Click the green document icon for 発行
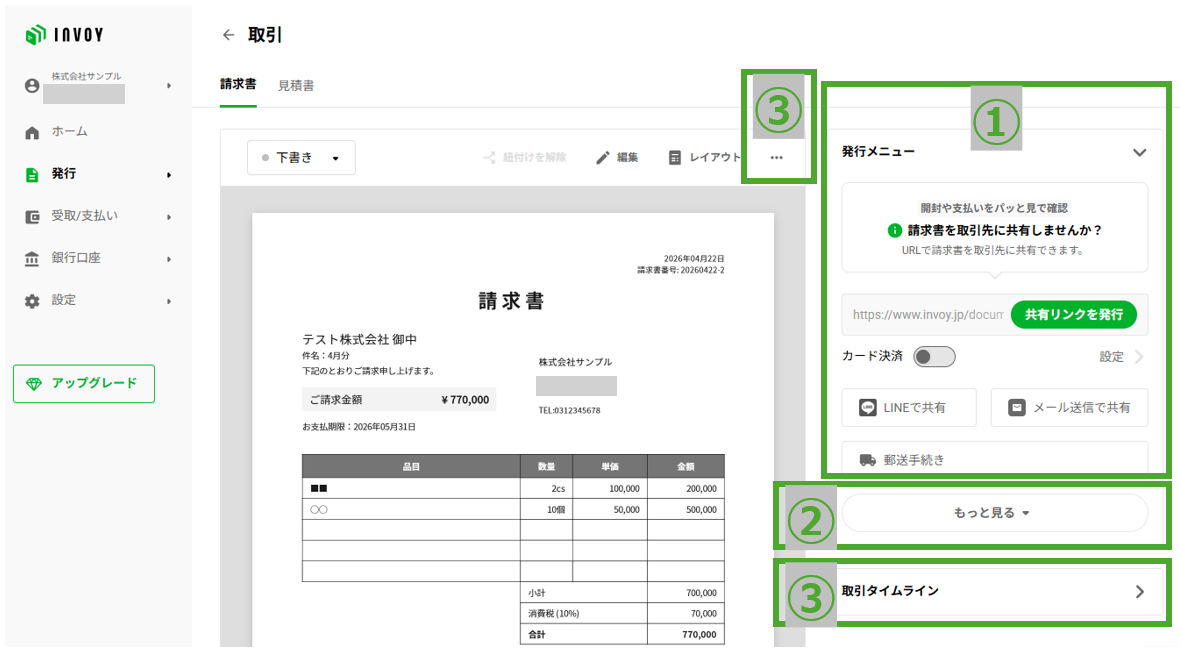 coord(32,175)
